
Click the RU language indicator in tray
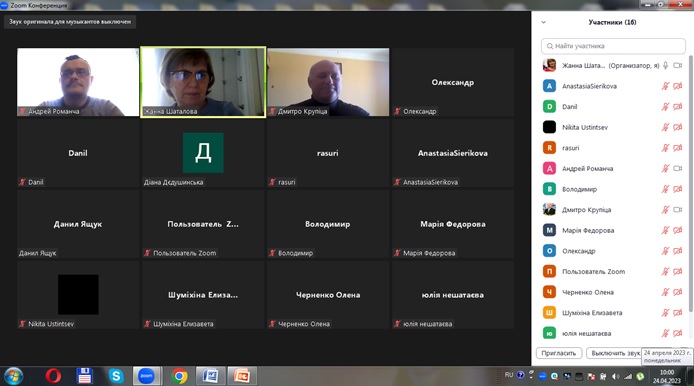(509, 374)
